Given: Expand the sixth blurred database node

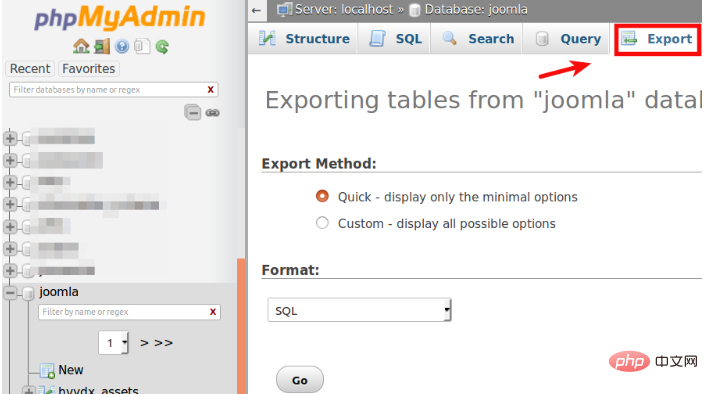Looking at the screenshot, I should point(10,249).
